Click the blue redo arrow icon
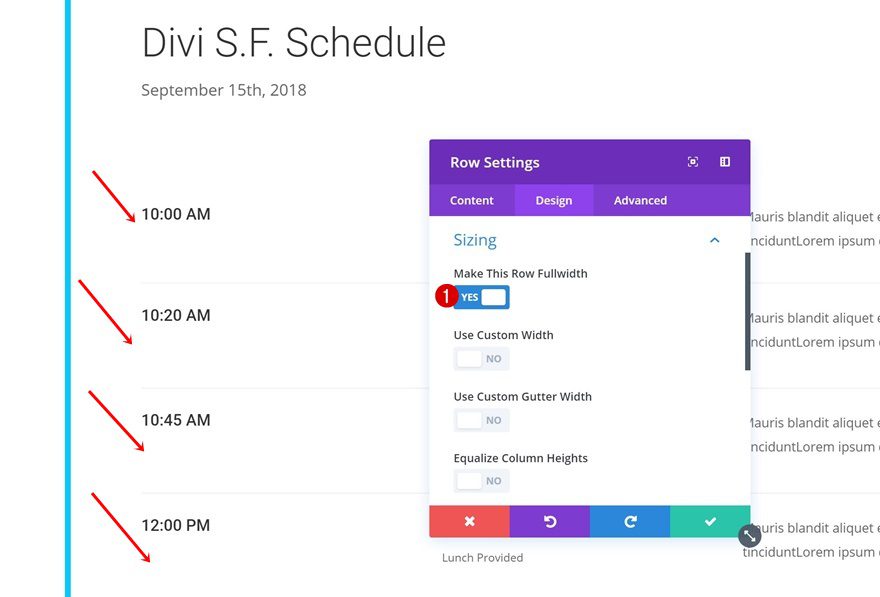The height and width of the screenshot is (597, 880). 629,521
